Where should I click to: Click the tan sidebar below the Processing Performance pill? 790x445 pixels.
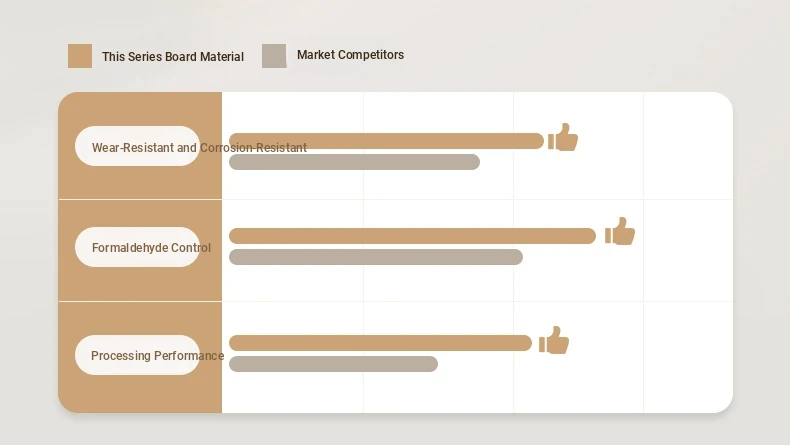(x=139, y=394)
